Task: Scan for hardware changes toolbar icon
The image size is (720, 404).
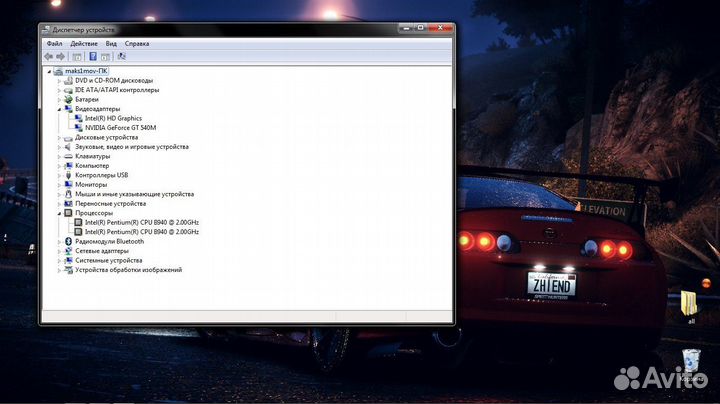Action: pyautogui.click(x=121, y=56)
